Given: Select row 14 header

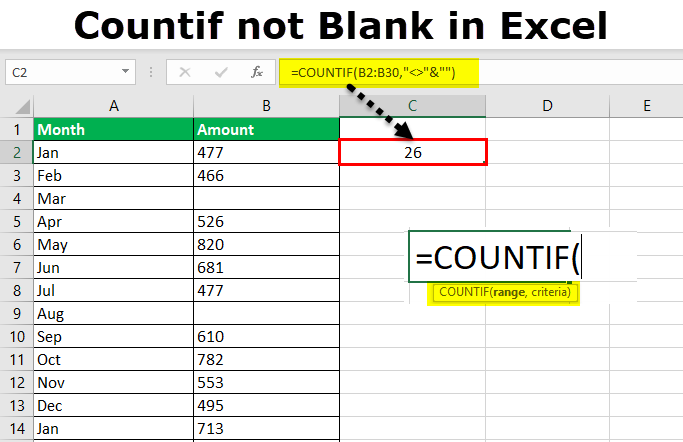Looking at the screenshot, I should pos(17,429).
